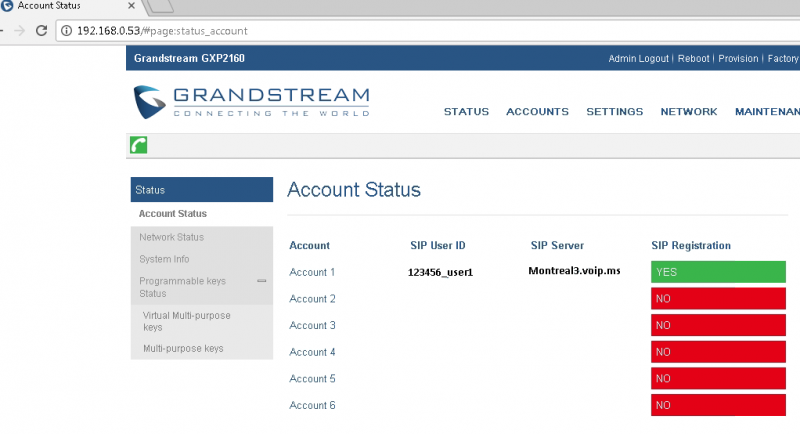Image resolution: width=800 pixels, height=434 pixels.
Task: Collapse the Programmable keys Status section
Action: pos(262,280)
